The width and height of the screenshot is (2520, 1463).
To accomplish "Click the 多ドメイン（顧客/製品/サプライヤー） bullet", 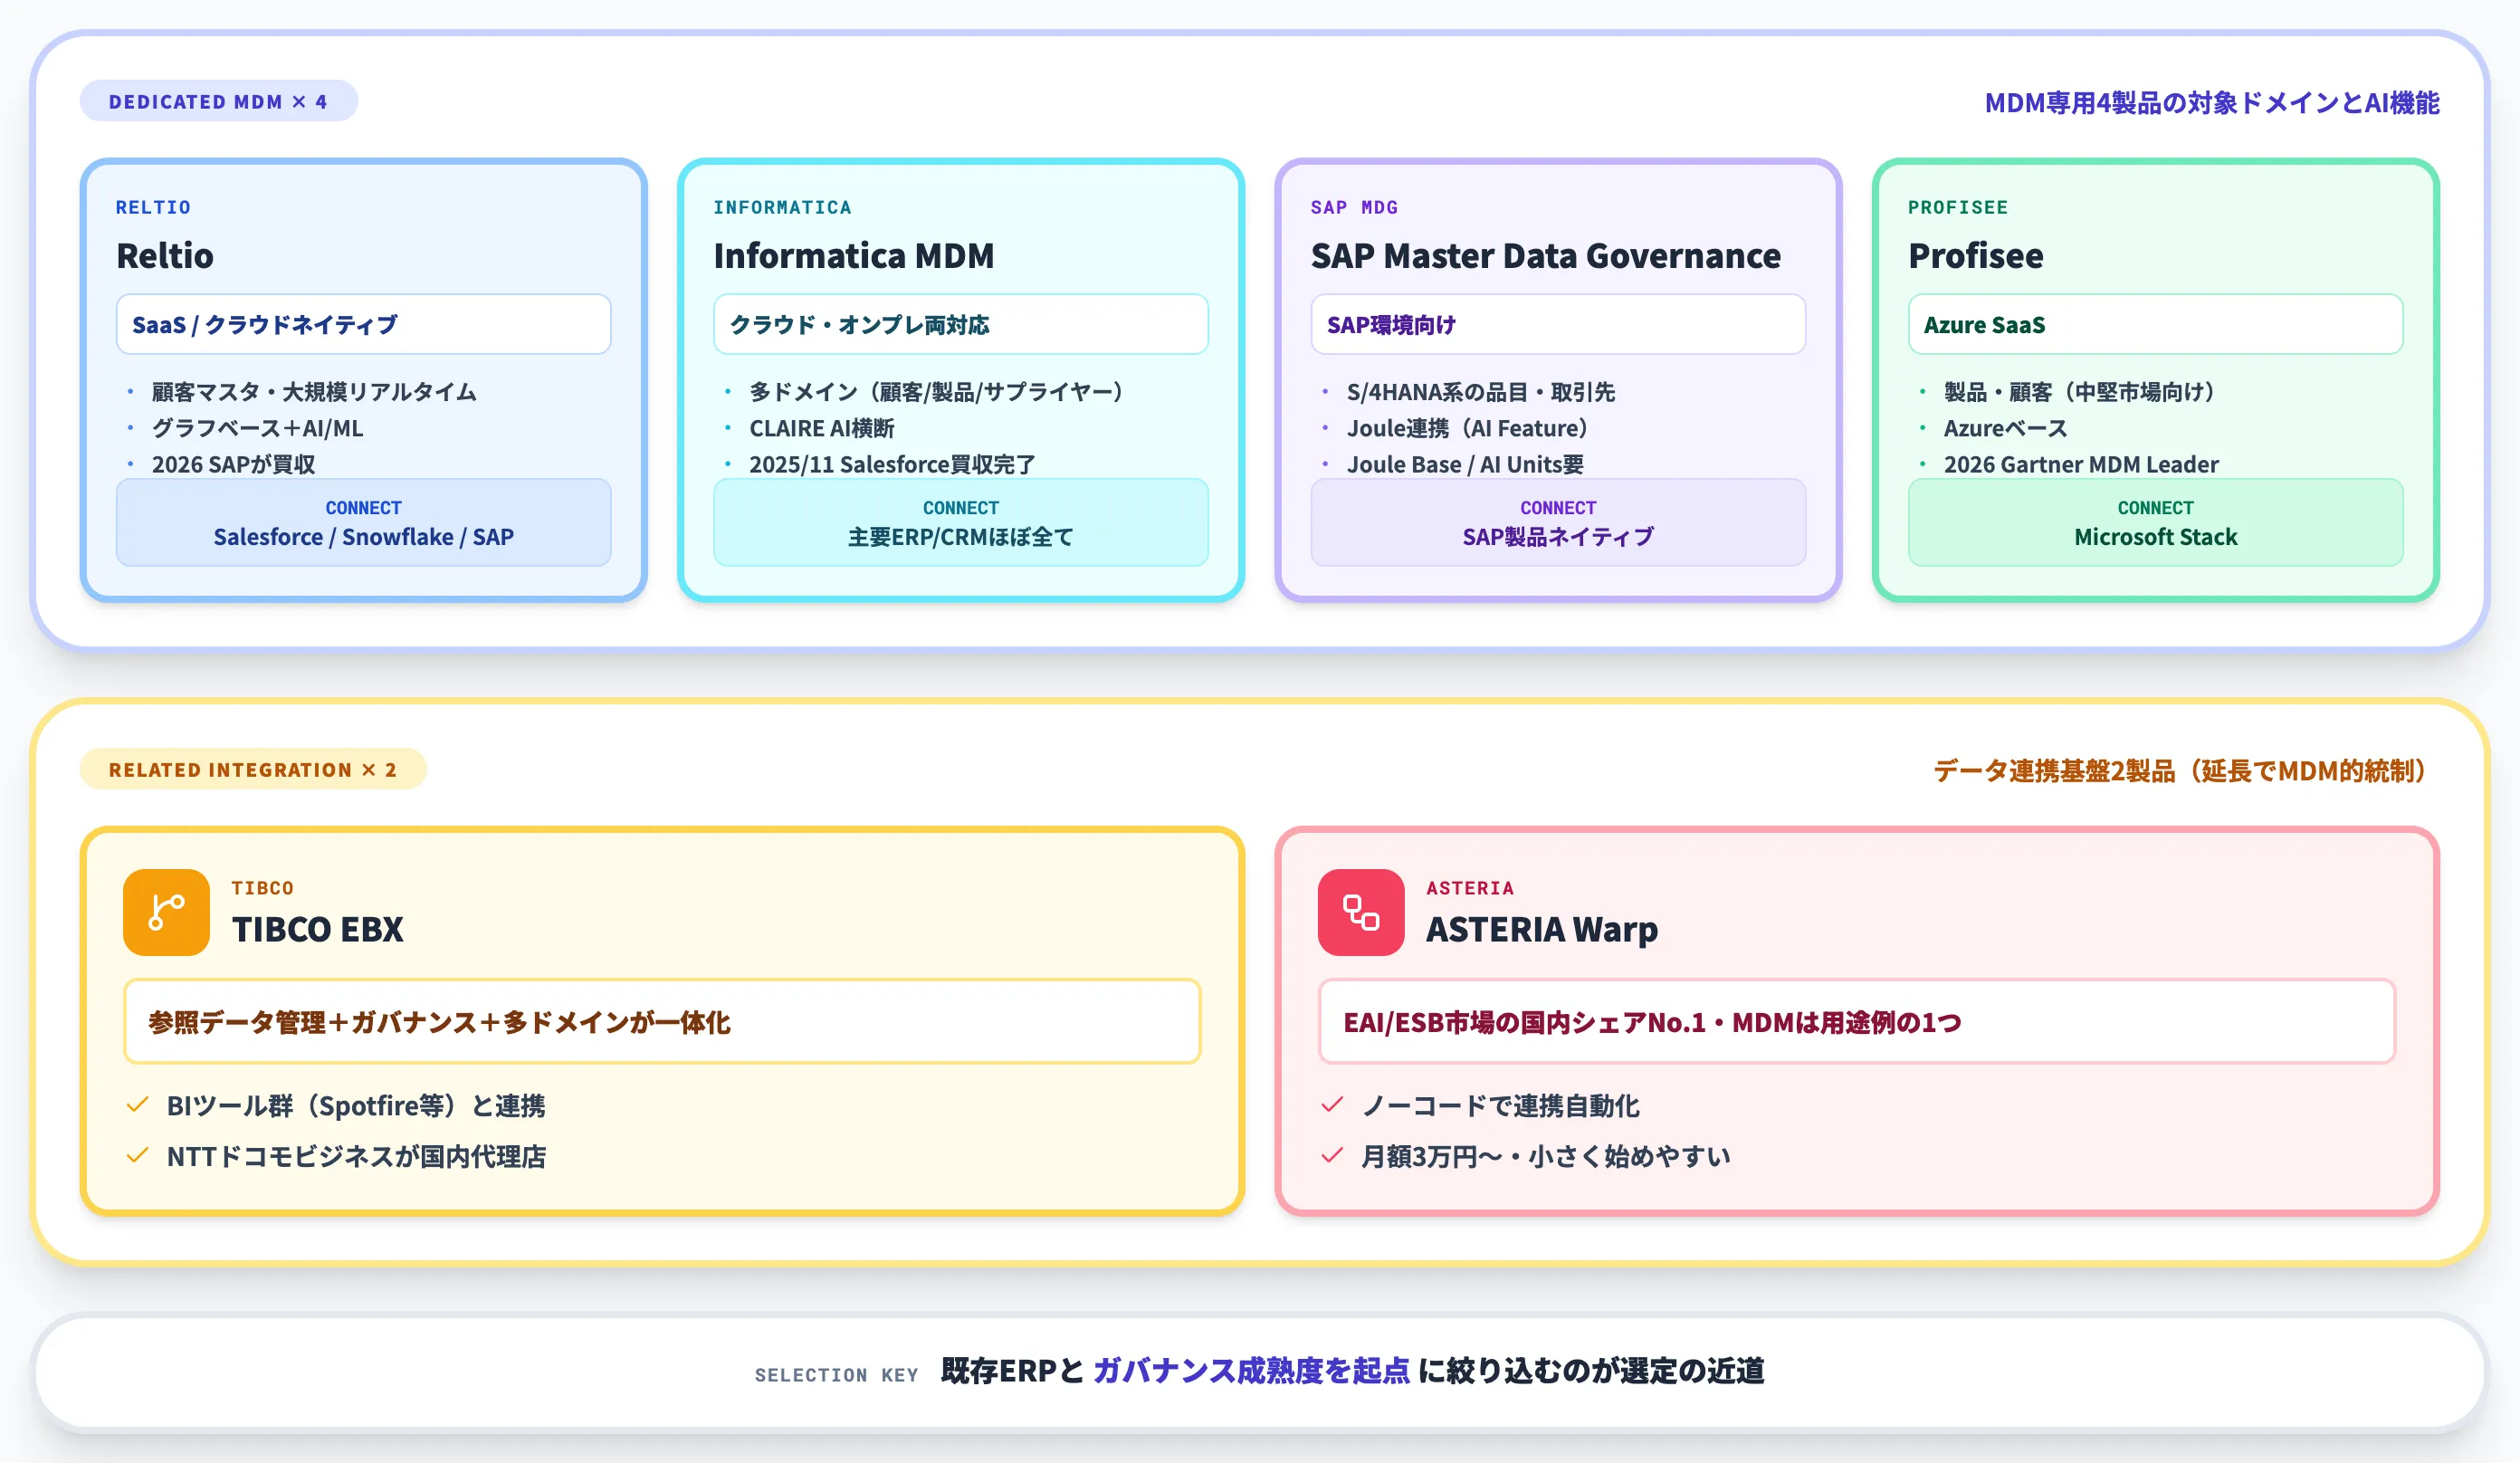I will [936, 391].
